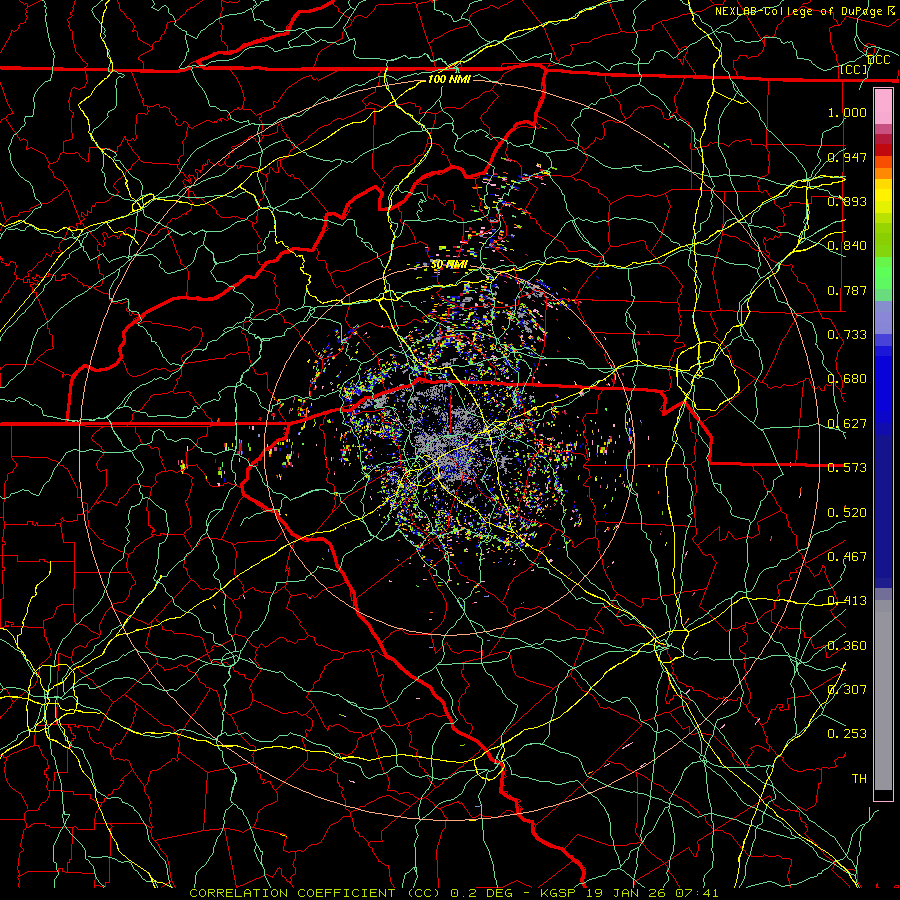Click the 0.733 legend value
This screenshot has height=900, width=900.
(x=847, y=335)
